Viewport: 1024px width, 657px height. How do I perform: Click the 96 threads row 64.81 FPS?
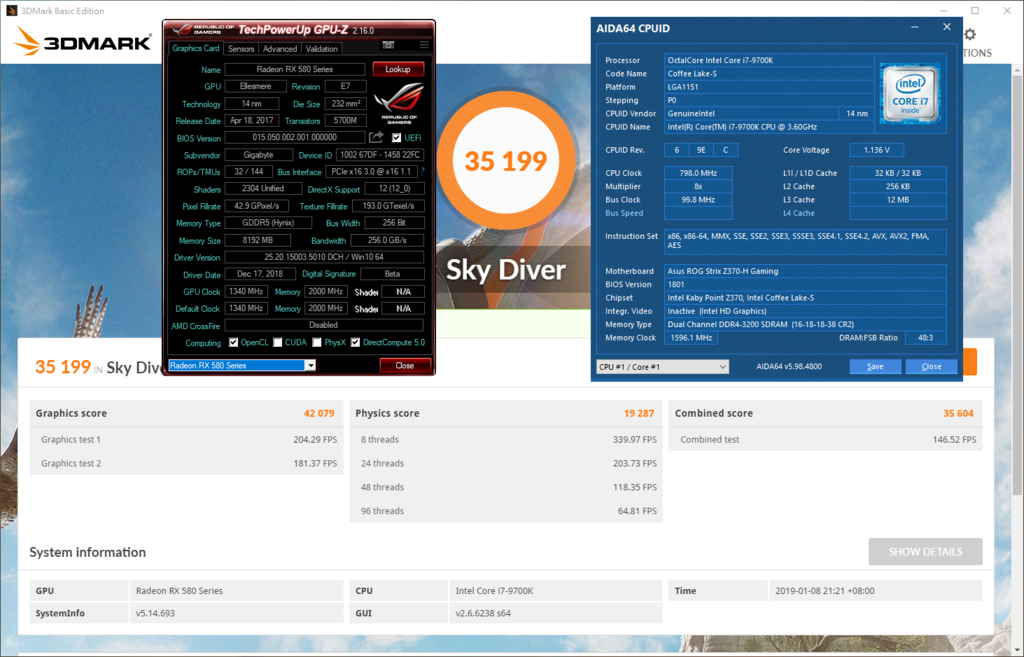[x=506, y=511]
